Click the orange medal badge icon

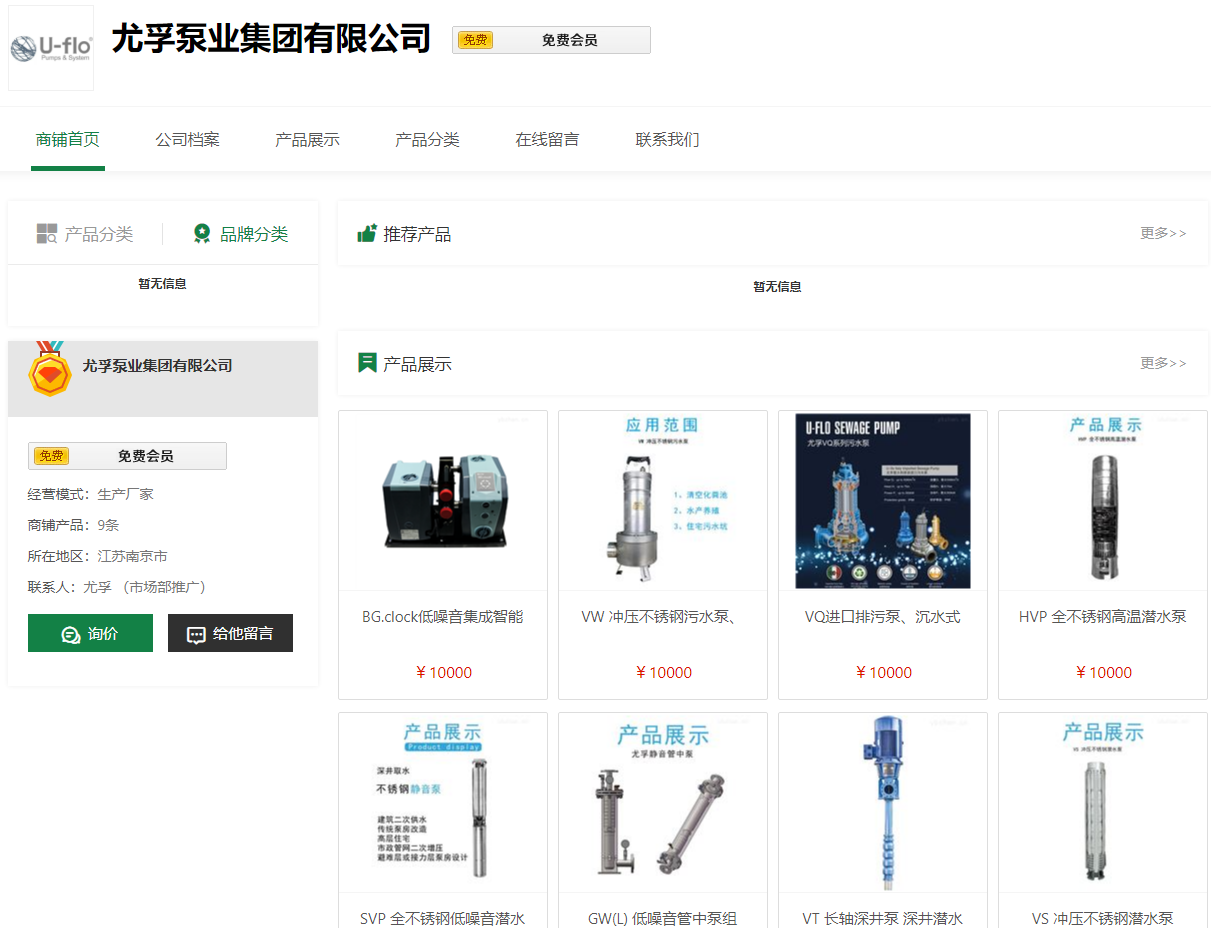tap(50, 368)
